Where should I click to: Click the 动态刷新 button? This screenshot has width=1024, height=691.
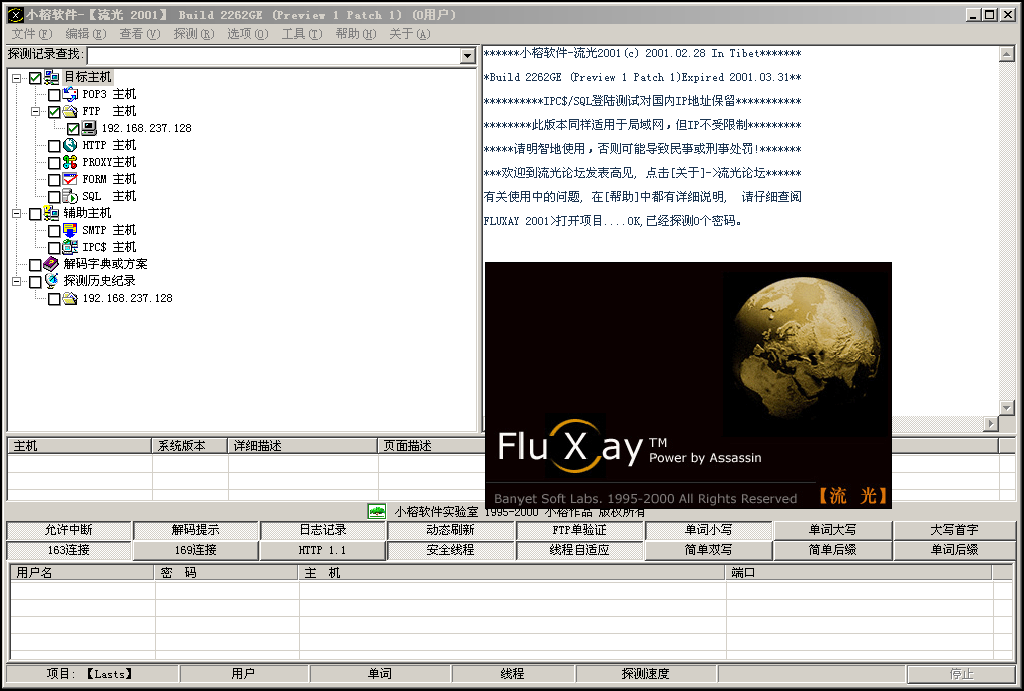(451, 530)
